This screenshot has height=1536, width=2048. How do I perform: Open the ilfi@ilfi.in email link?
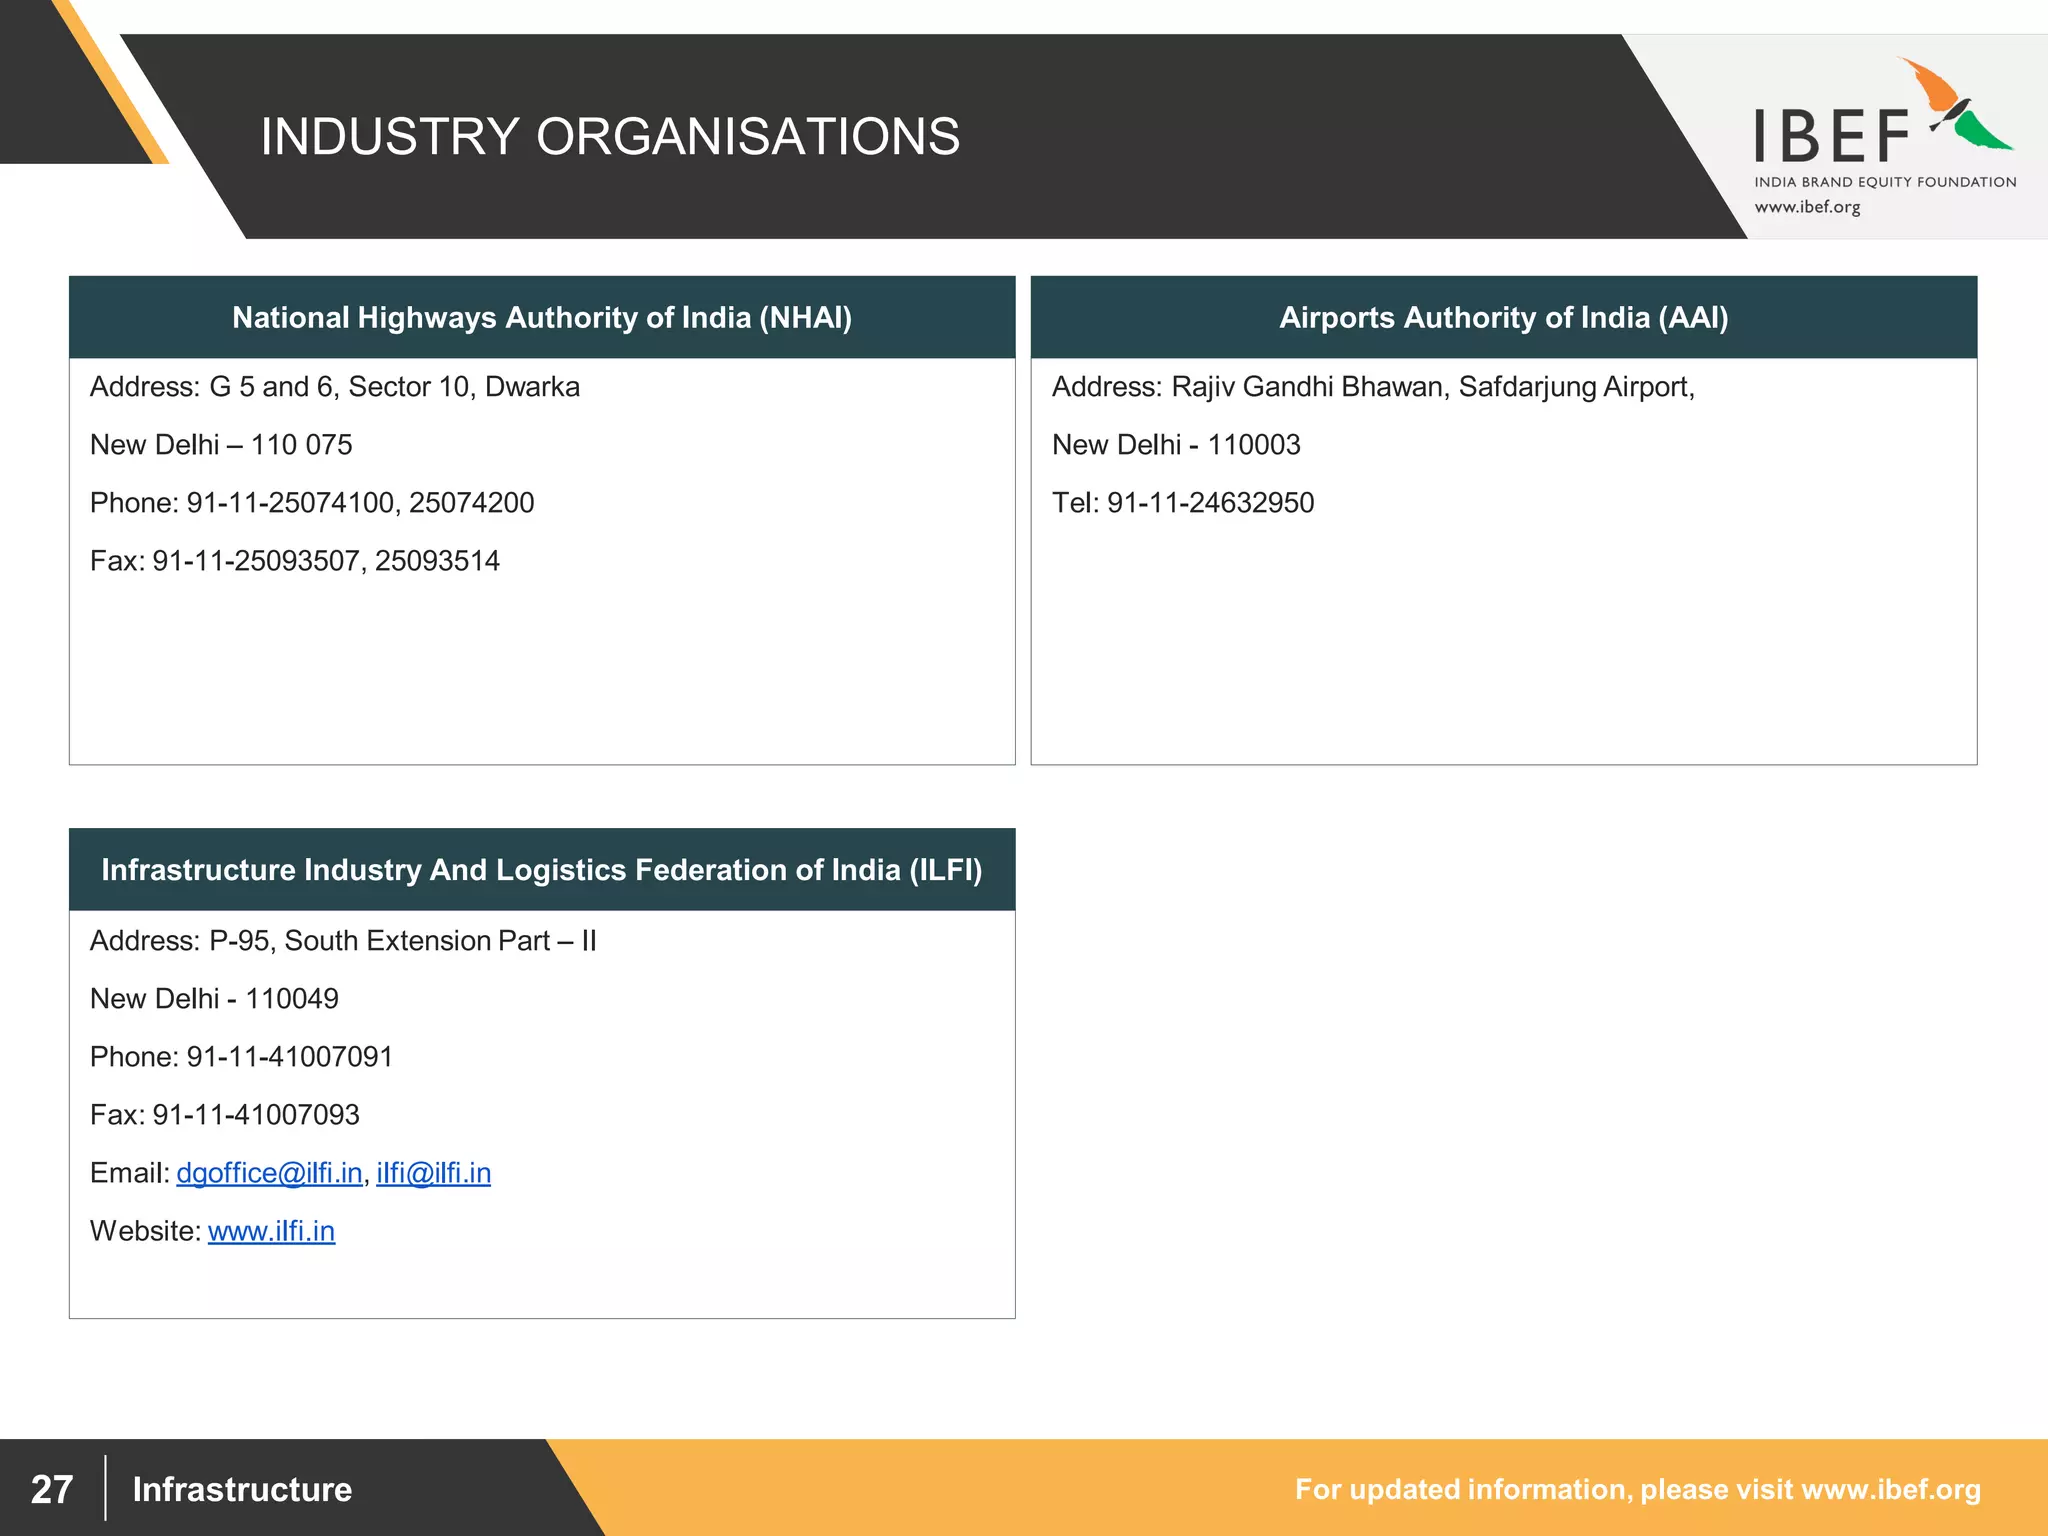pyautogui.click(x=433, y=1173)
